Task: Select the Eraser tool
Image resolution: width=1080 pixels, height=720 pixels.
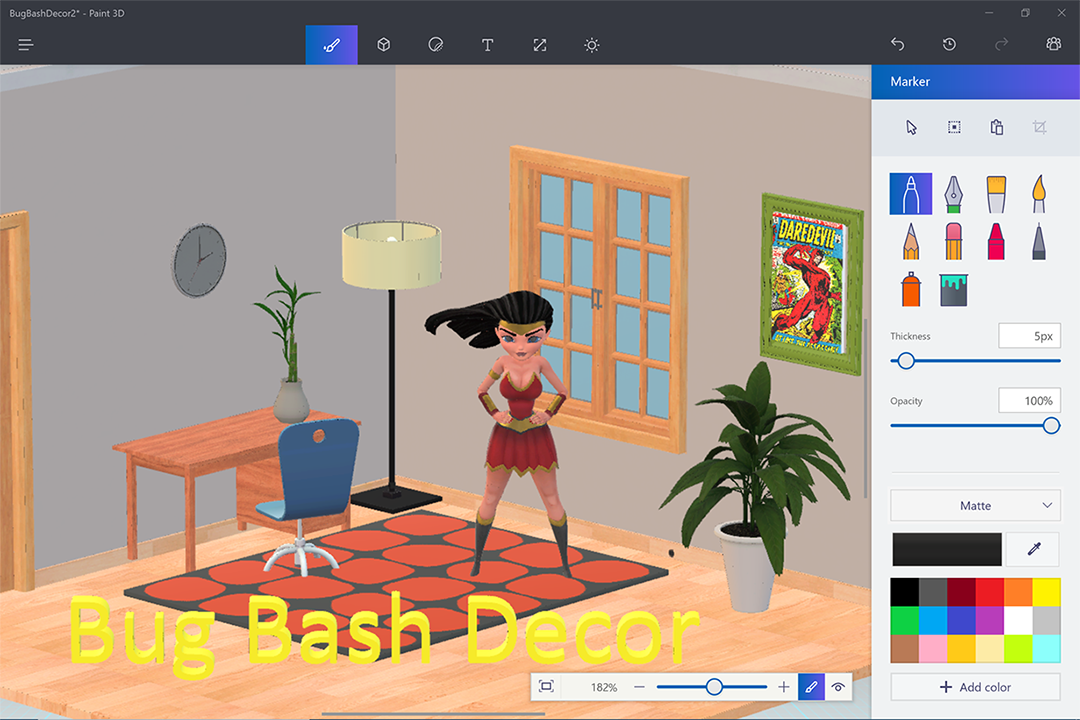Action: tap(953, 241)
